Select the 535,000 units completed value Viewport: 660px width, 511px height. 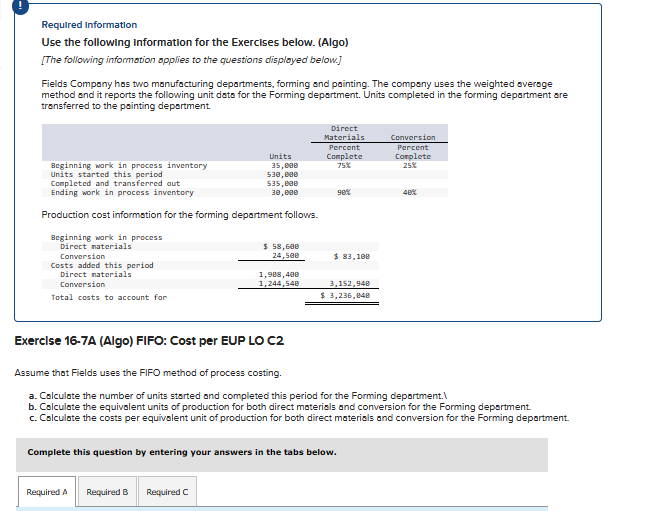click(282, 184)
